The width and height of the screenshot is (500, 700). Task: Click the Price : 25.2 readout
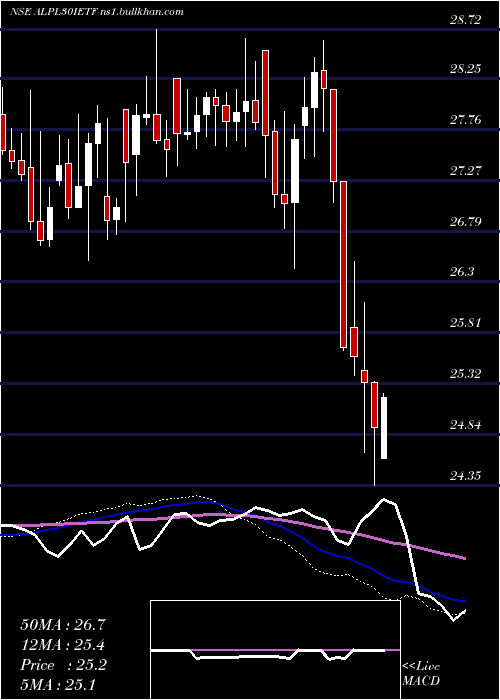point(63,665)
